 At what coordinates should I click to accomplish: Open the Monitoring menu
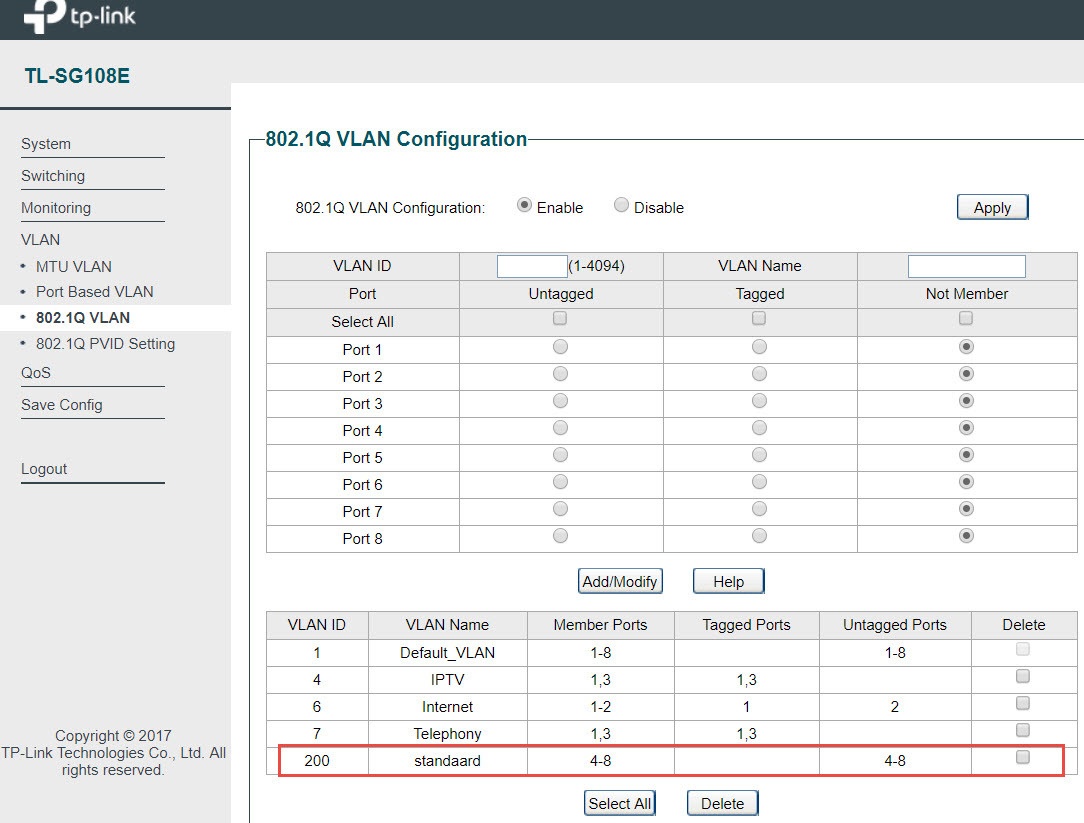[x=56, y=207]
